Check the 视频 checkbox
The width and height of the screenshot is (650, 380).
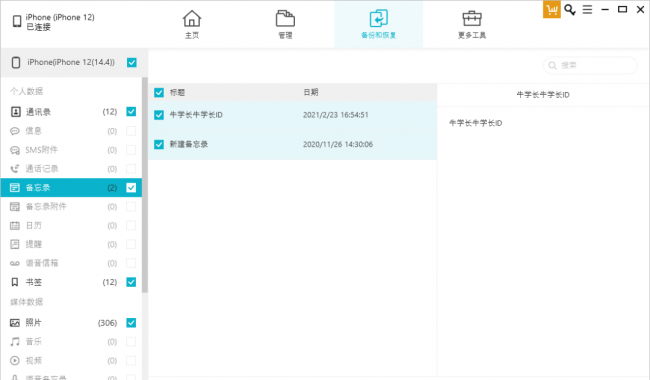pyautogui.click(x=131, y=361)
